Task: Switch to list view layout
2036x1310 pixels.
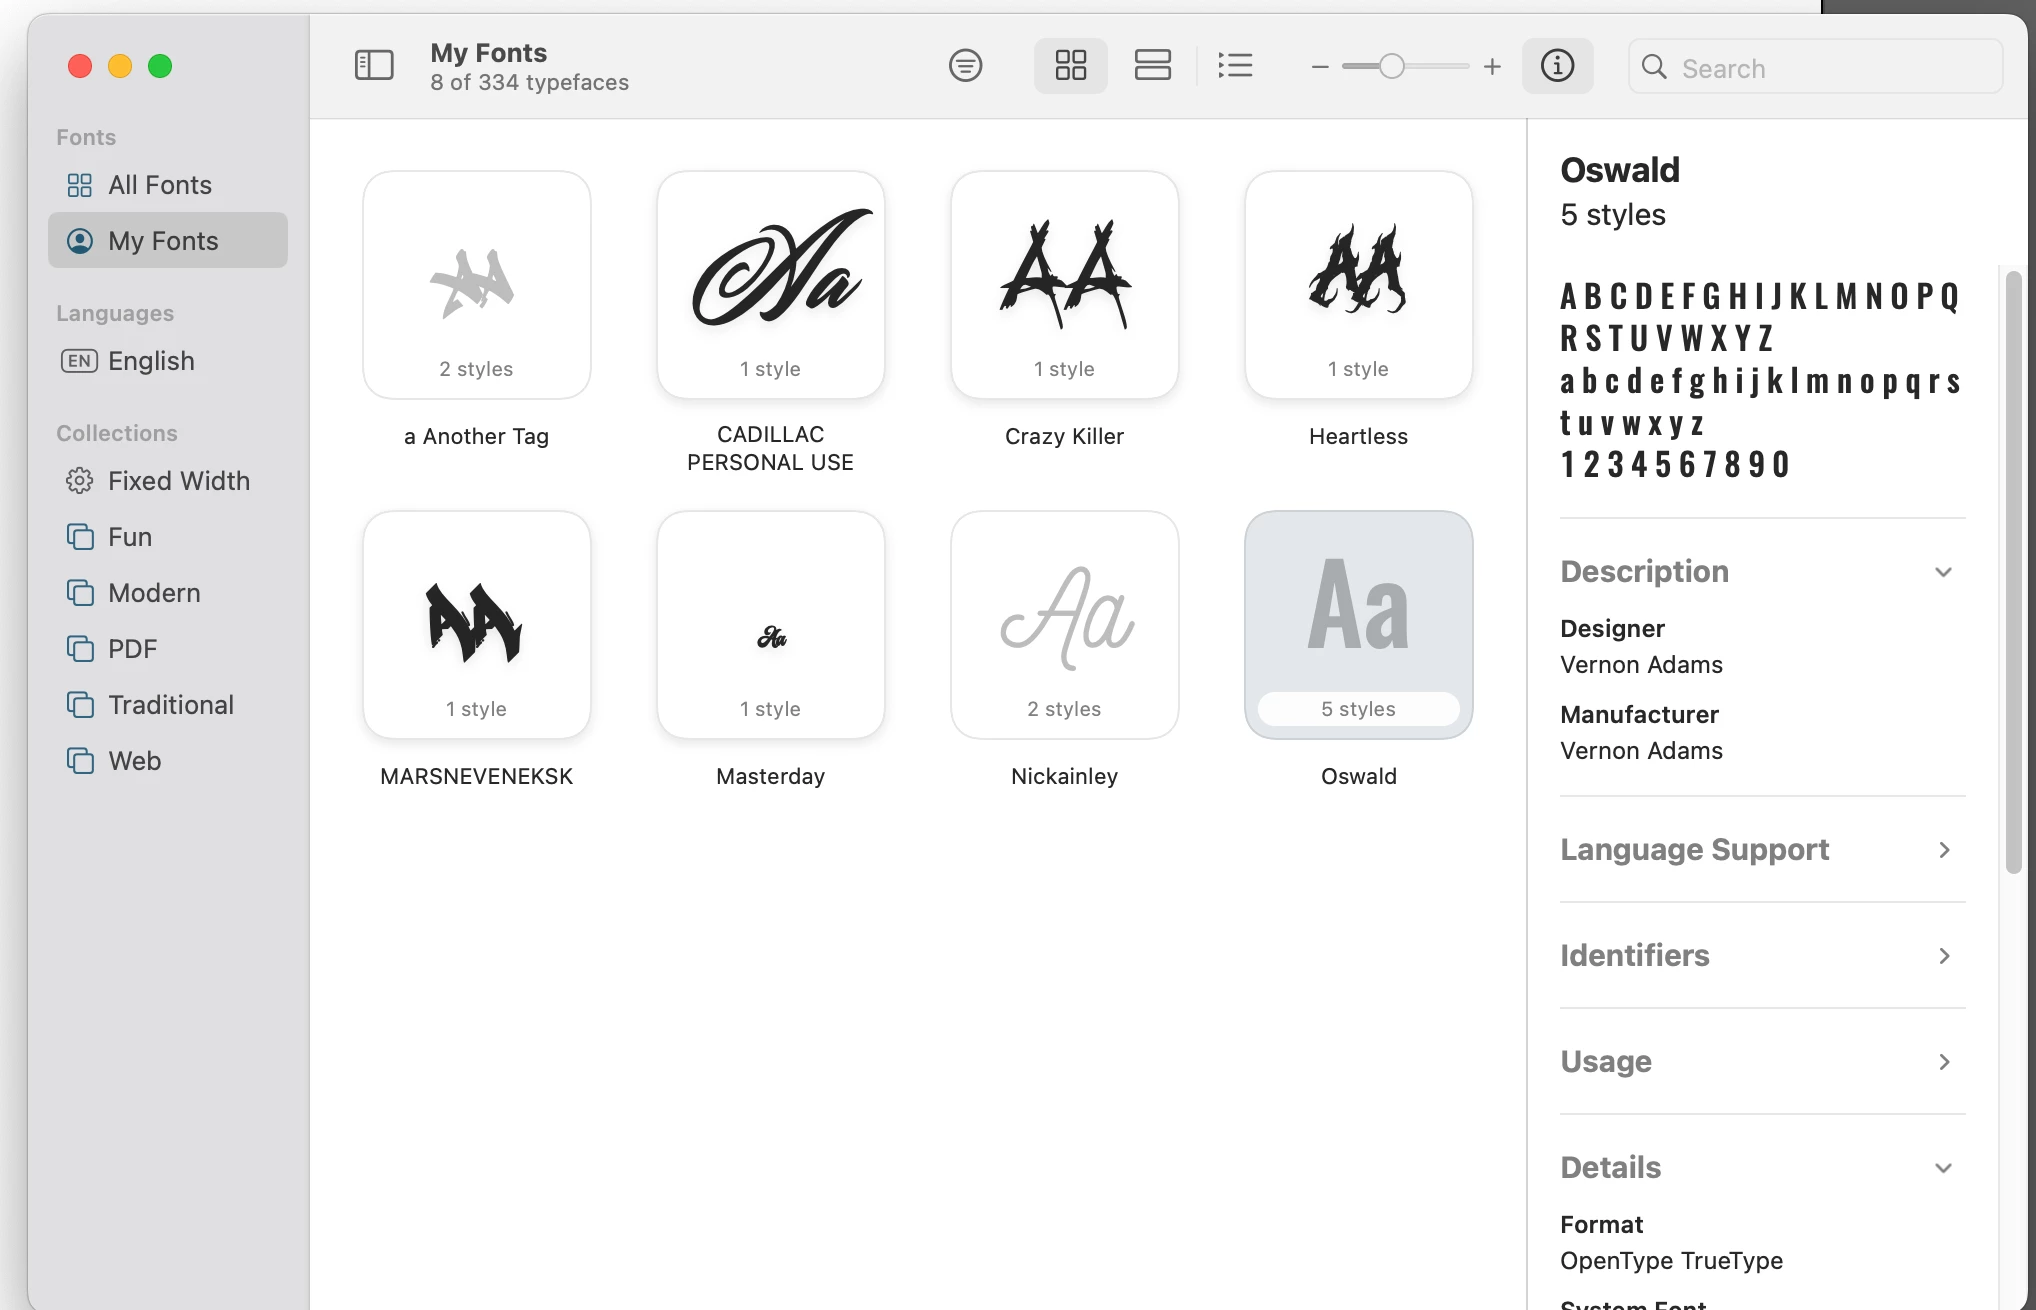Action: pyautogui.click(x=1235, y=66)
